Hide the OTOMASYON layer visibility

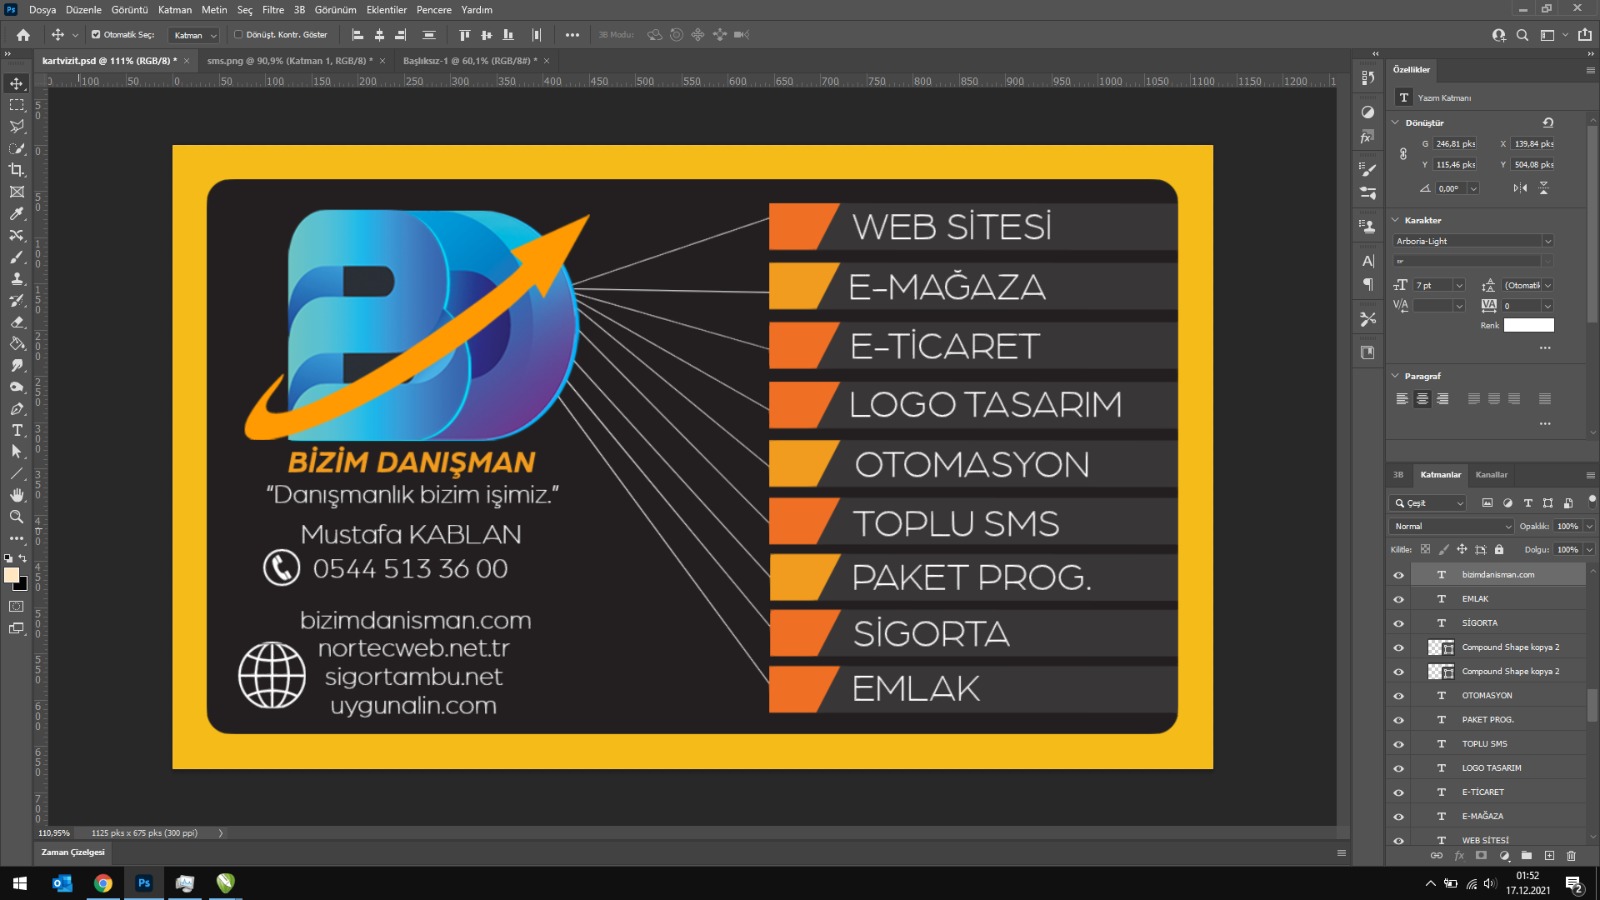coord(1398,696)
